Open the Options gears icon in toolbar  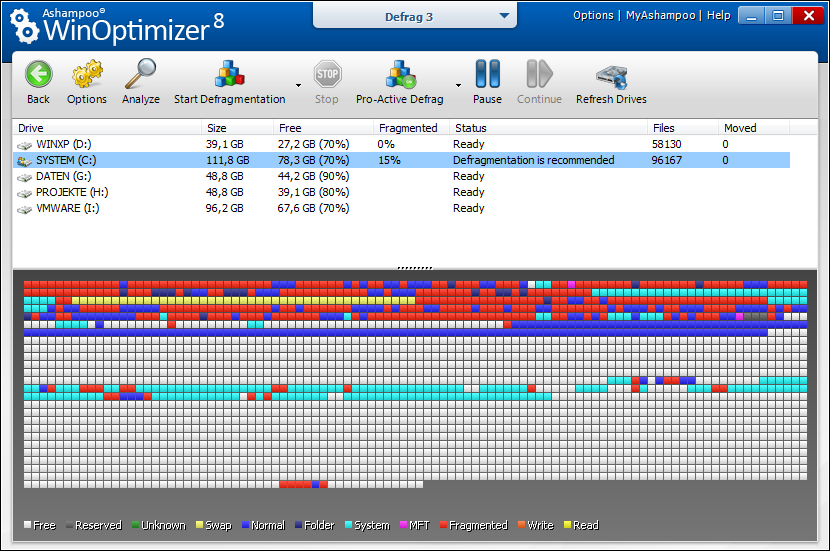click(87, 74)
